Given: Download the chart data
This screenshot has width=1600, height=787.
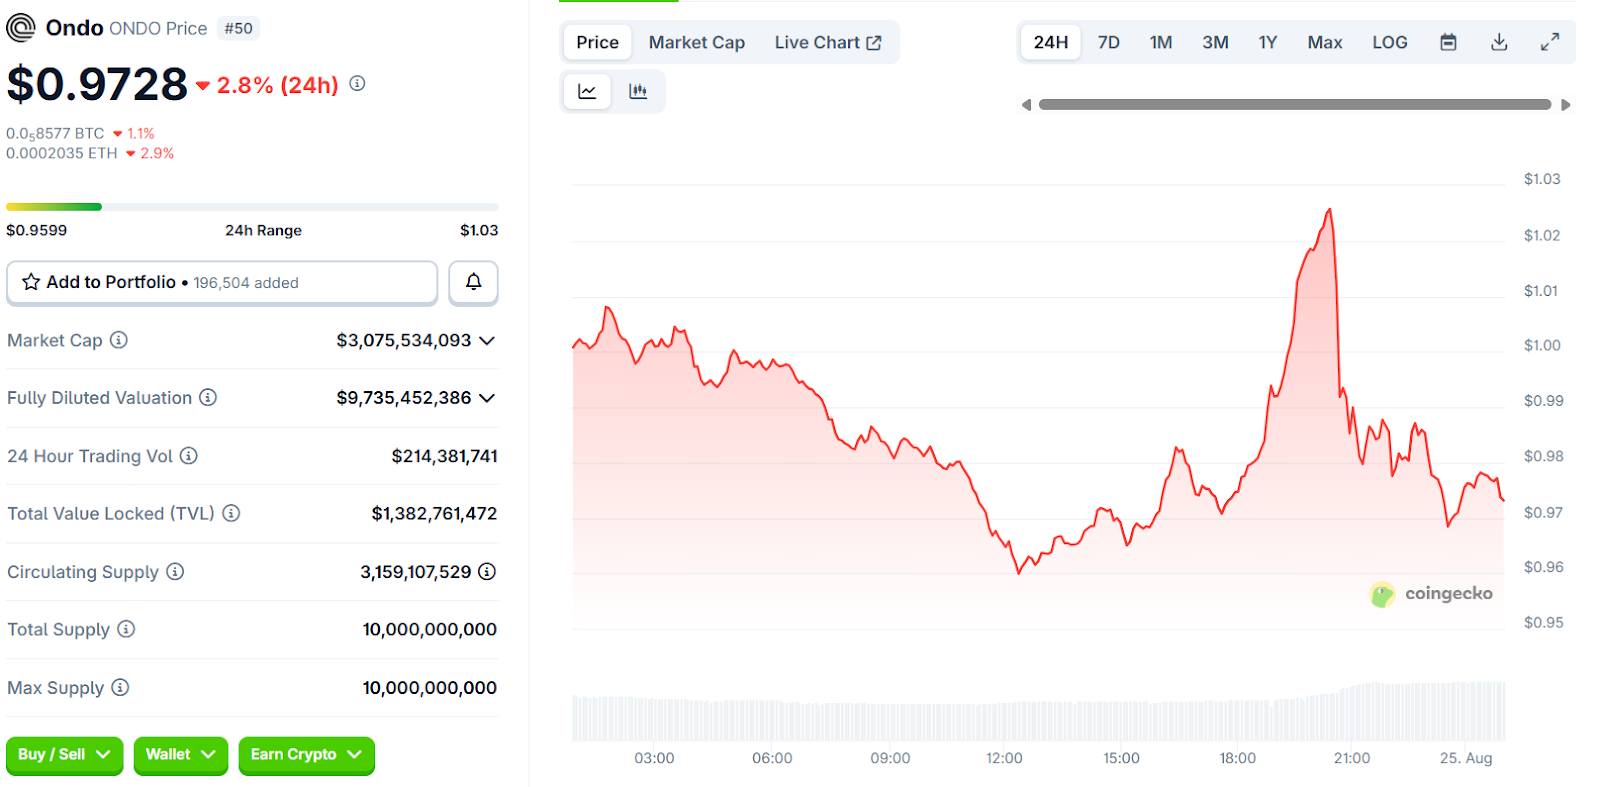Looking at the screenshot, I should coord(1498,42).
